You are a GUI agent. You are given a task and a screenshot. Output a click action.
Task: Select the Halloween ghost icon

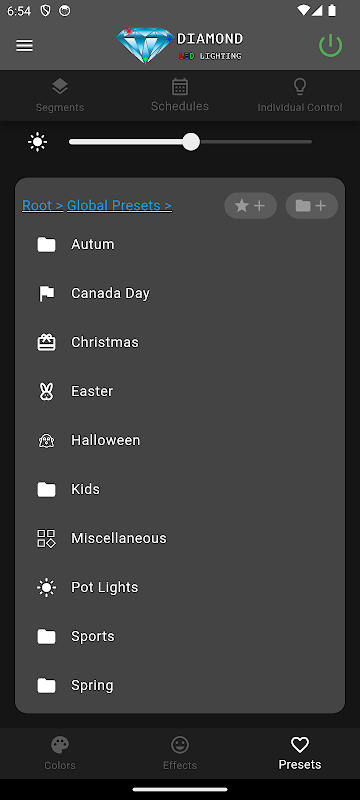coord(46,440)
